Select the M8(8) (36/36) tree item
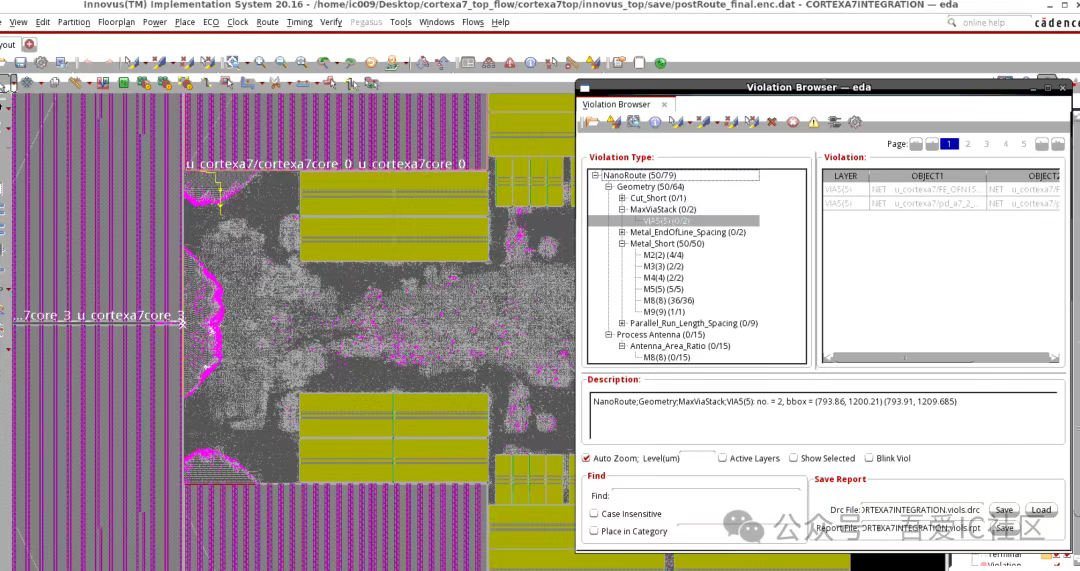This screenshot has height=571, width=1080. pyautogui.click(x=668, y=300)
